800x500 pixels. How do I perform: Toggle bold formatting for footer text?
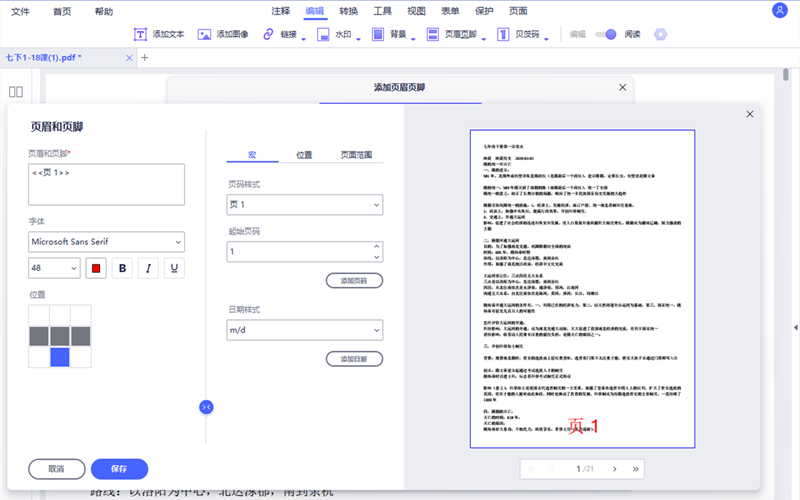click(x=123, y=268)
